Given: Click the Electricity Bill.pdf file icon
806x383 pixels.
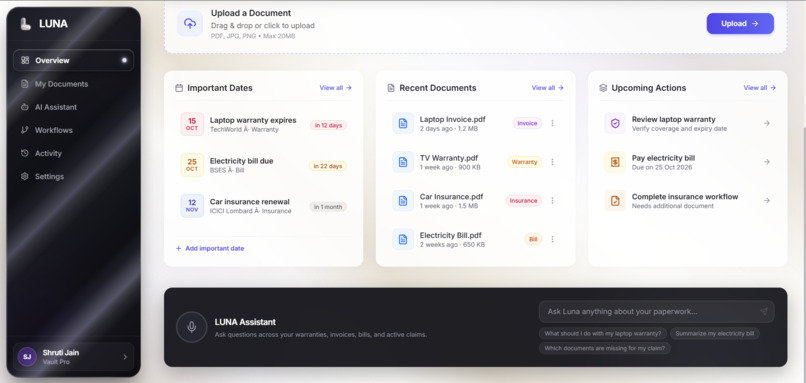Looking at the screenshot, I should coord(403,239).
